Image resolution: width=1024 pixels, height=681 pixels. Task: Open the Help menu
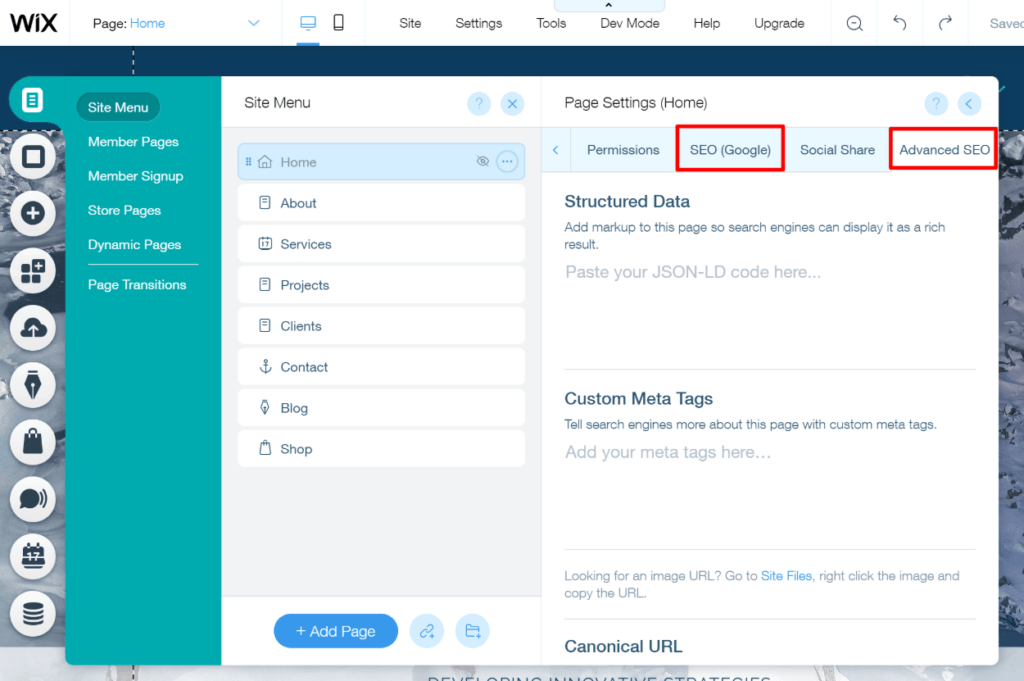click(x=707, y=24)
